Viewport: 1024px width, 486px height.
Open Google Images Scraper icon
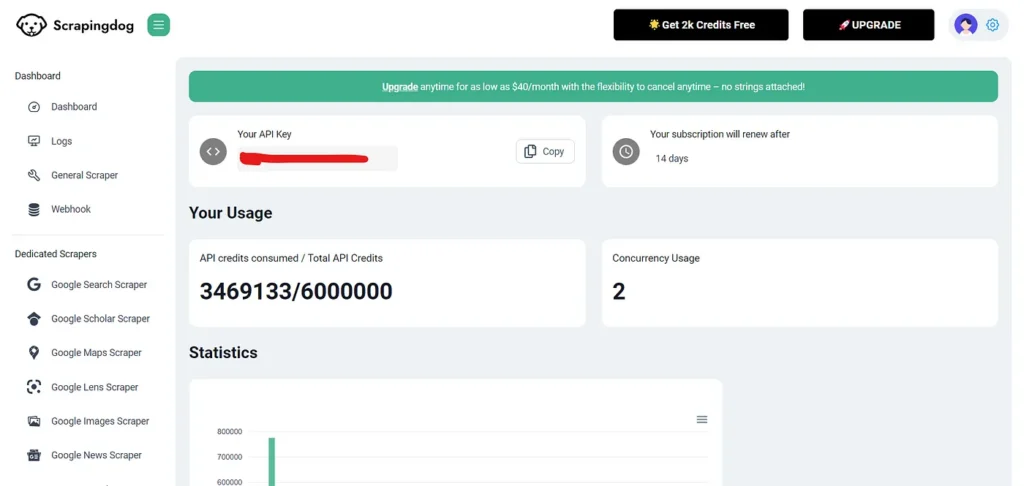[34, 421]
